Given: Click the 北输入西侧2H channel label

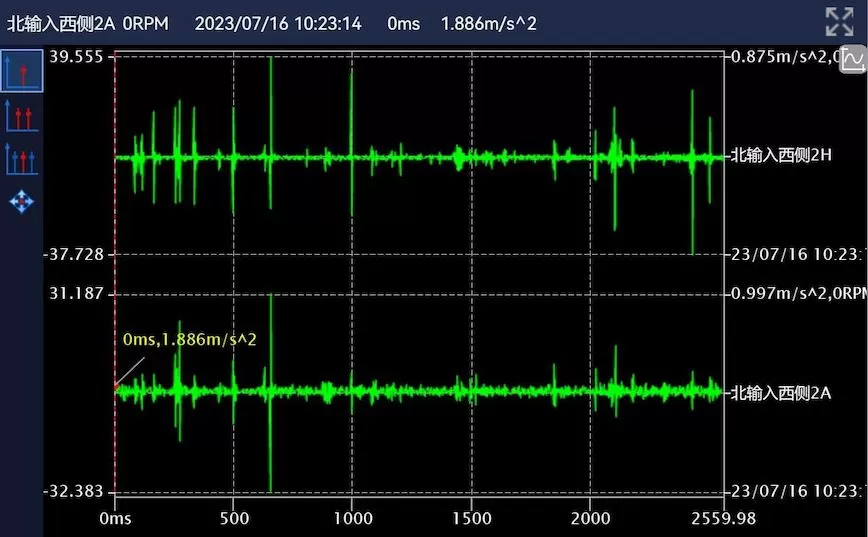Looking at the screenshot, I should [x=782, y=155].
